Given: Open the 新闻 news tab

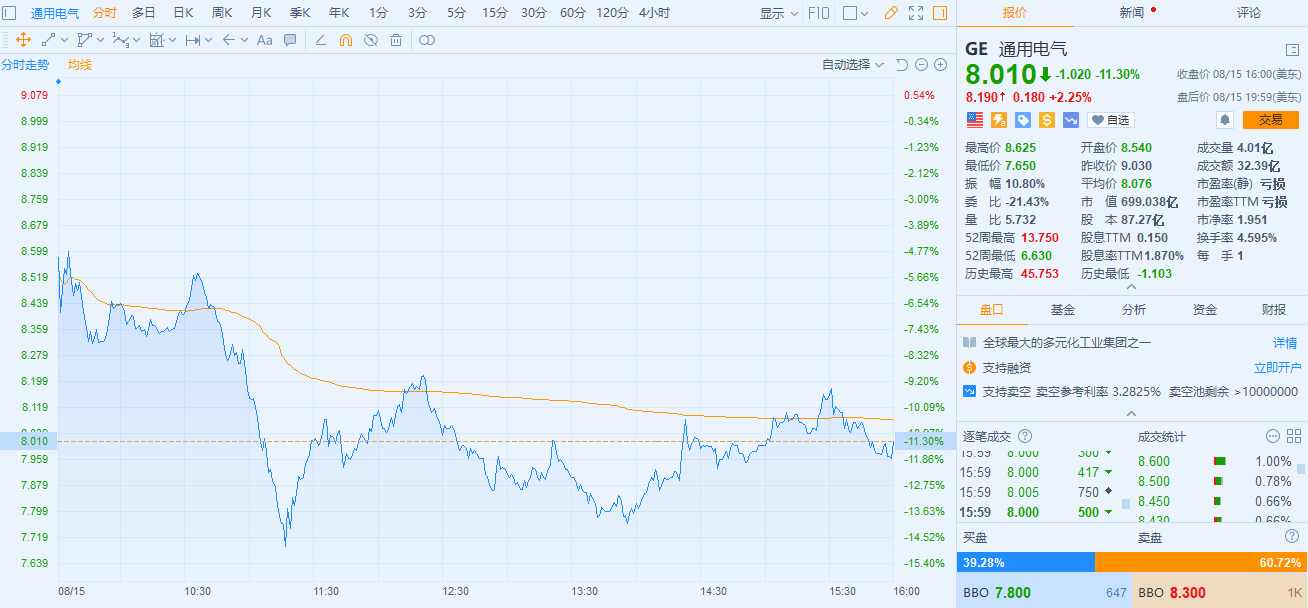Looking at the screenshot, I should (1132, 13).
